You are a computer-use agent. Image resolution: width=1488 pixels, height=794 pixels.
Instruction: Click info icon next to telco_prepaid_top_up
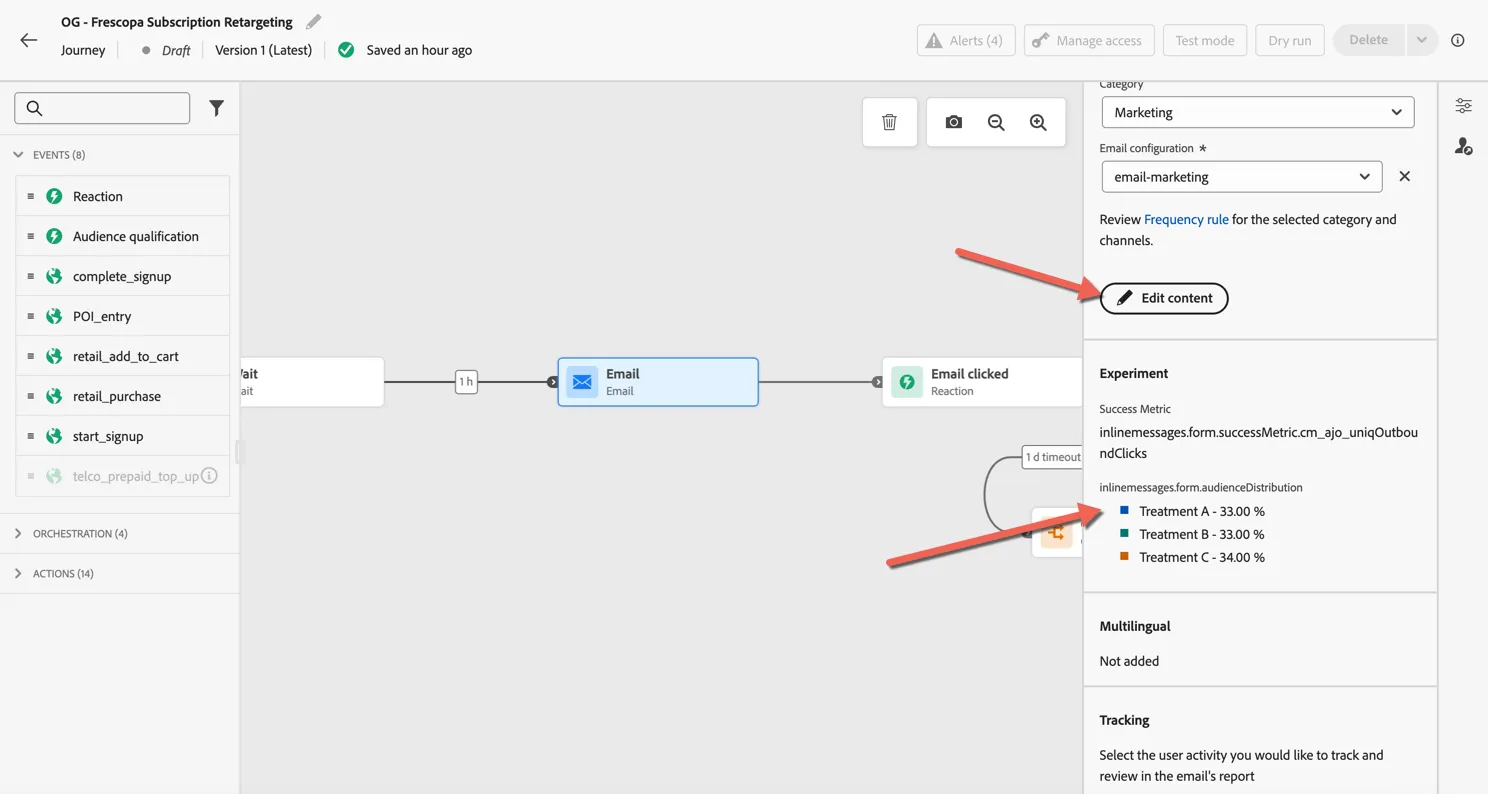209,476
